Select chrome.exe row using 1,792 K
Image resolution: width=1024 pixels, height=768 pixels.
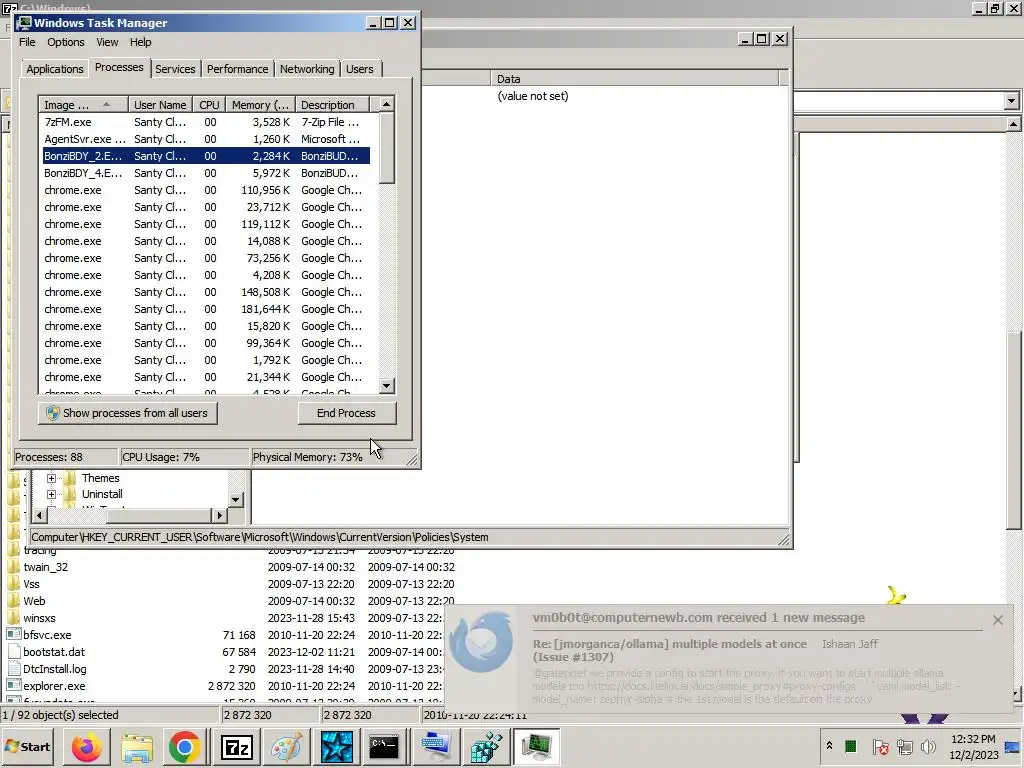pos(206,360)
